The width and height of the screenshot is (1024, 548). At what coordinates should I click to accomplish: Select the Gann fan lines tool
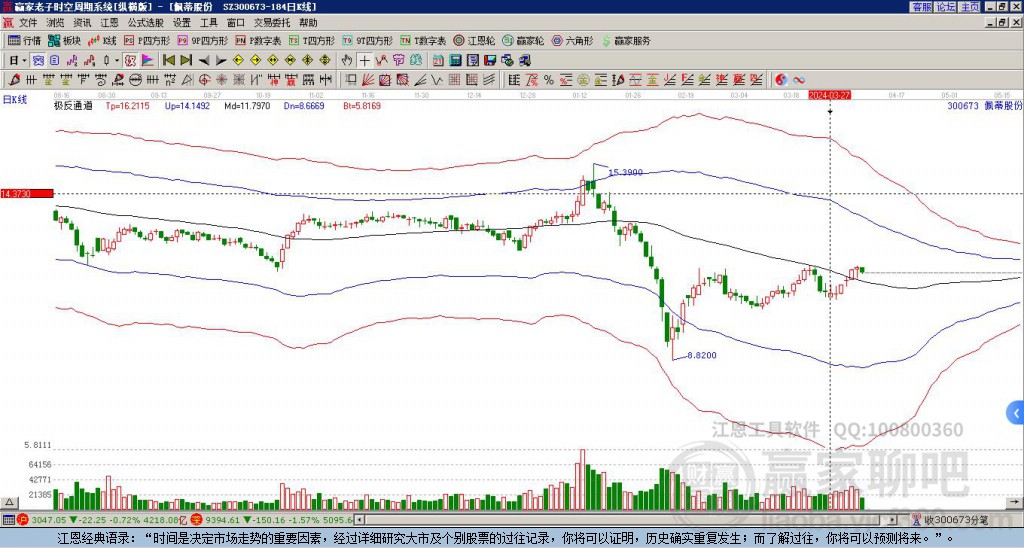[368, 80]
